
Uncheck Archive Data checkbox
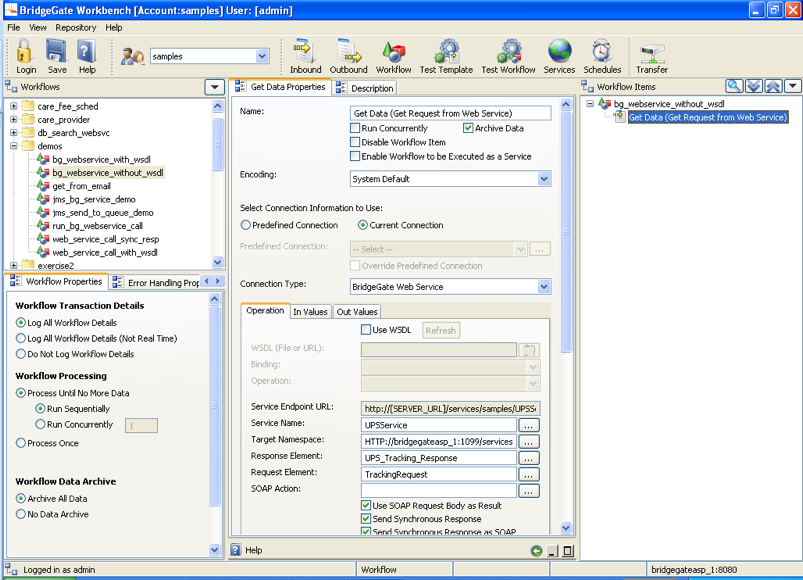click(468, 128)
